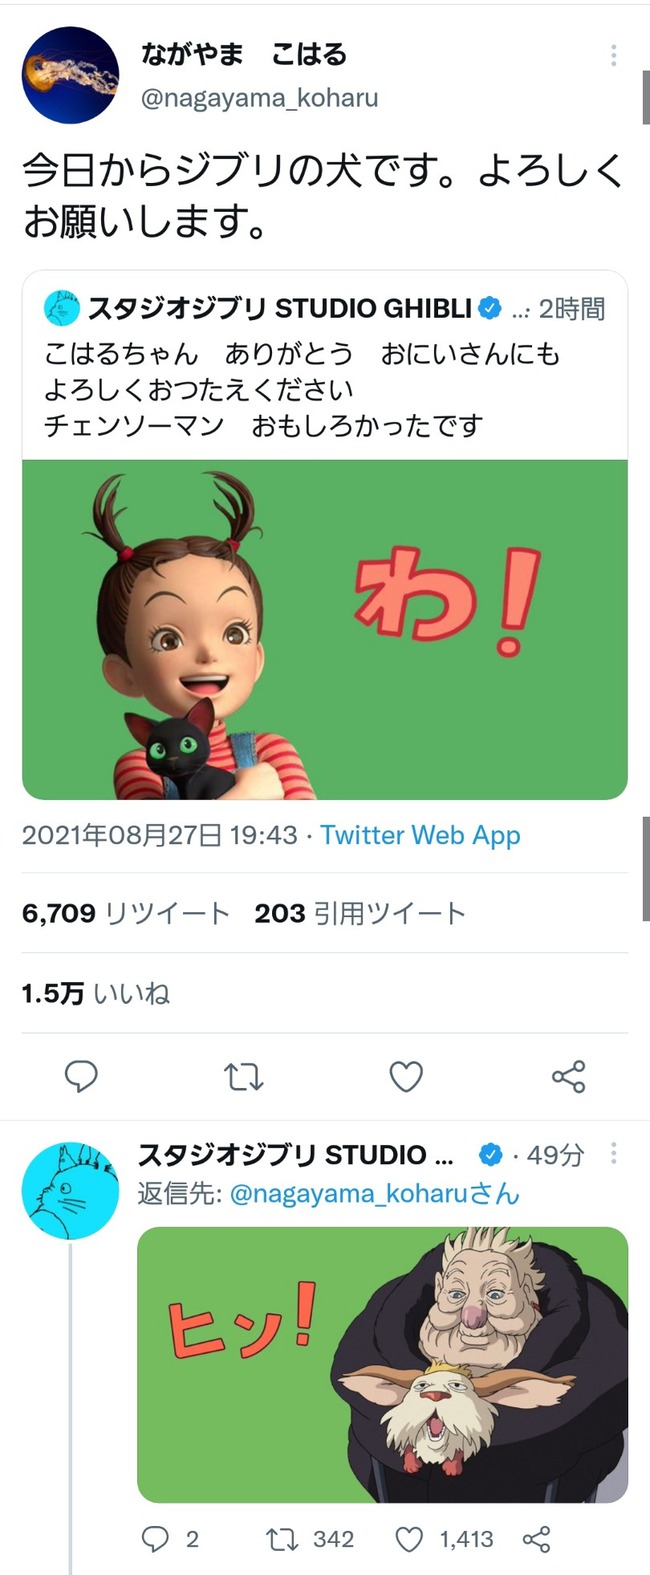Image resolution: width=650 pixels, height=1575 pixels.
Task: Open Studio Ghibli avatar in quoted tweet
Action: click(x=62, y=308)
